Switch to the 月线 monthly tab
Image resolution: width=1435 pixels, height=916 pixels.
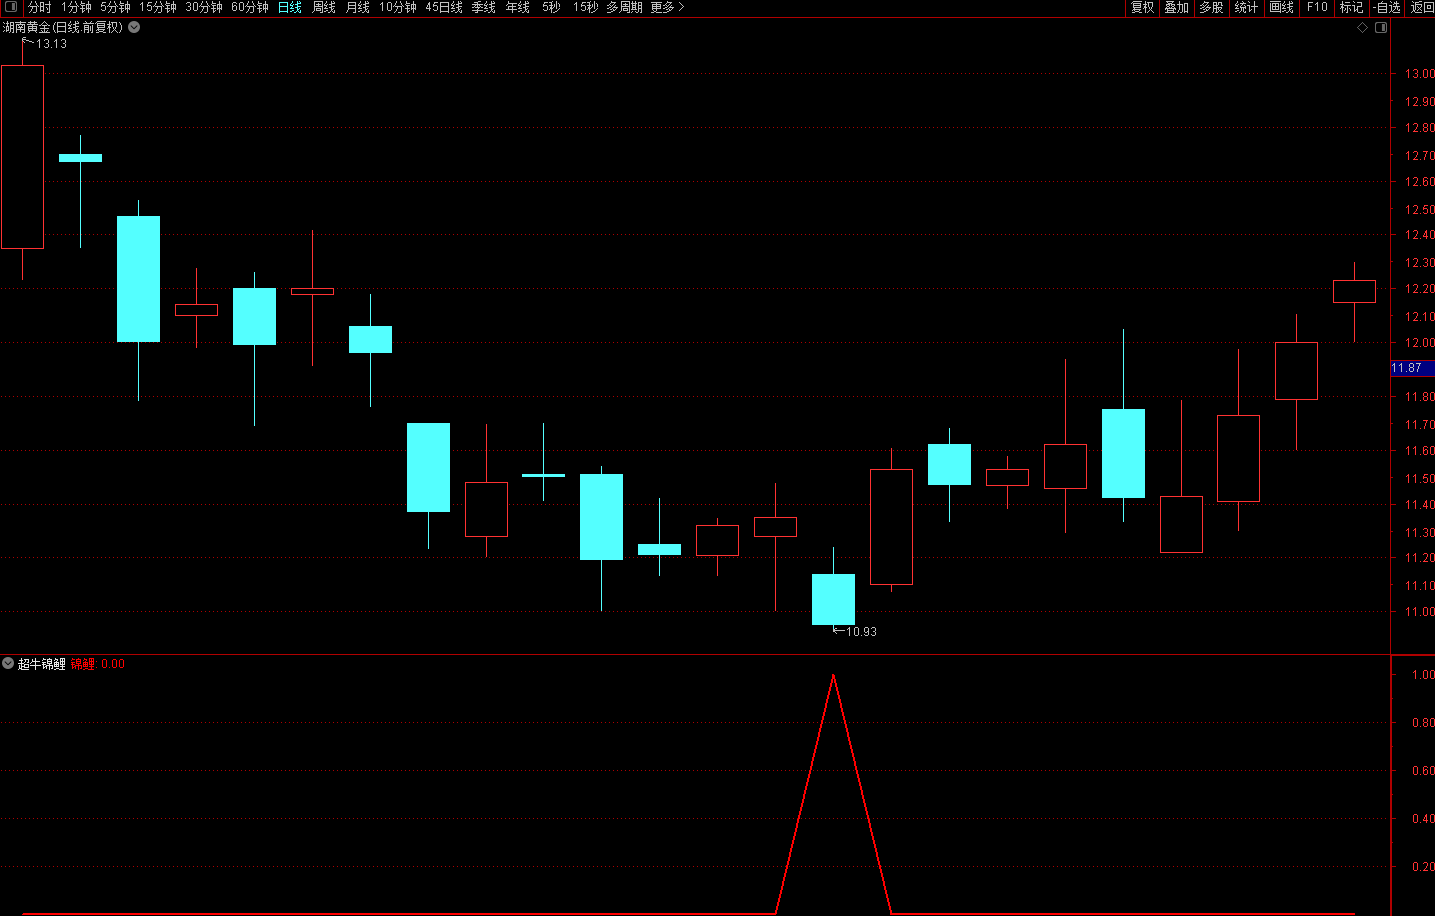[358, 7]
